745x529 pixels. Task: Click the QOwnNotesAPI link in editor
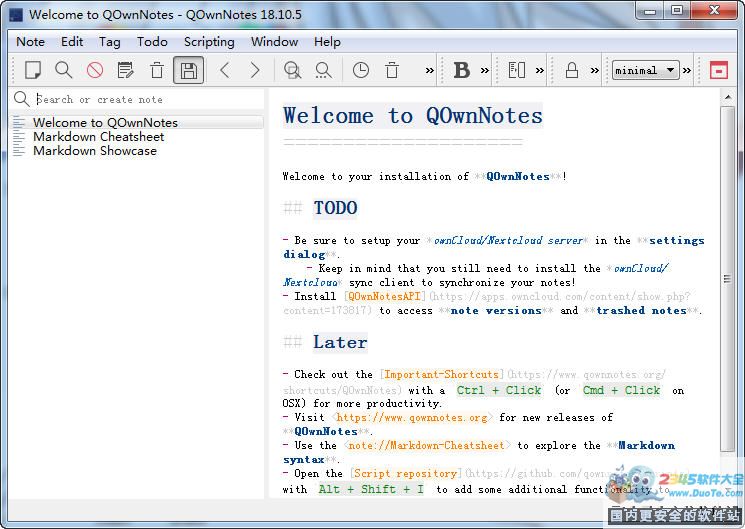click(x=384, y=296)
